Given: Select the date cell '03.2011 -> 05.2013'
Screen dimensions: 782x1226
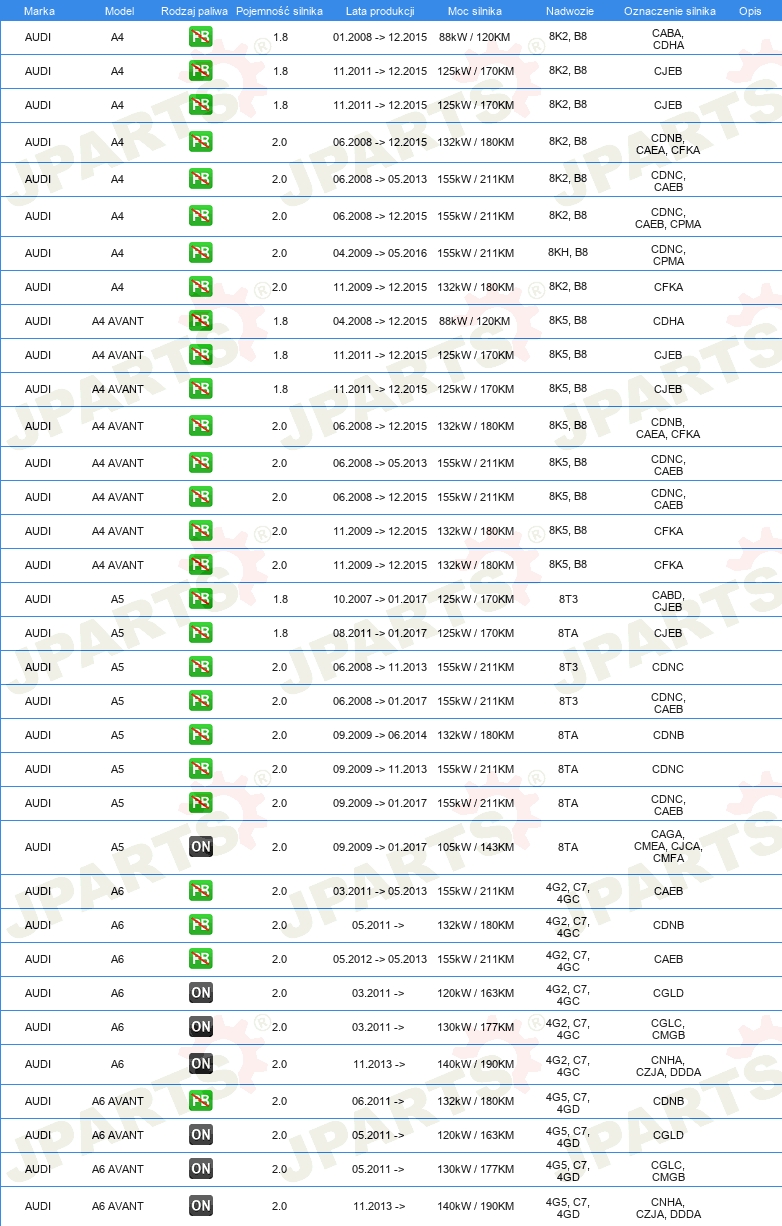Looking at the screenshot, I should click(380, 891).
